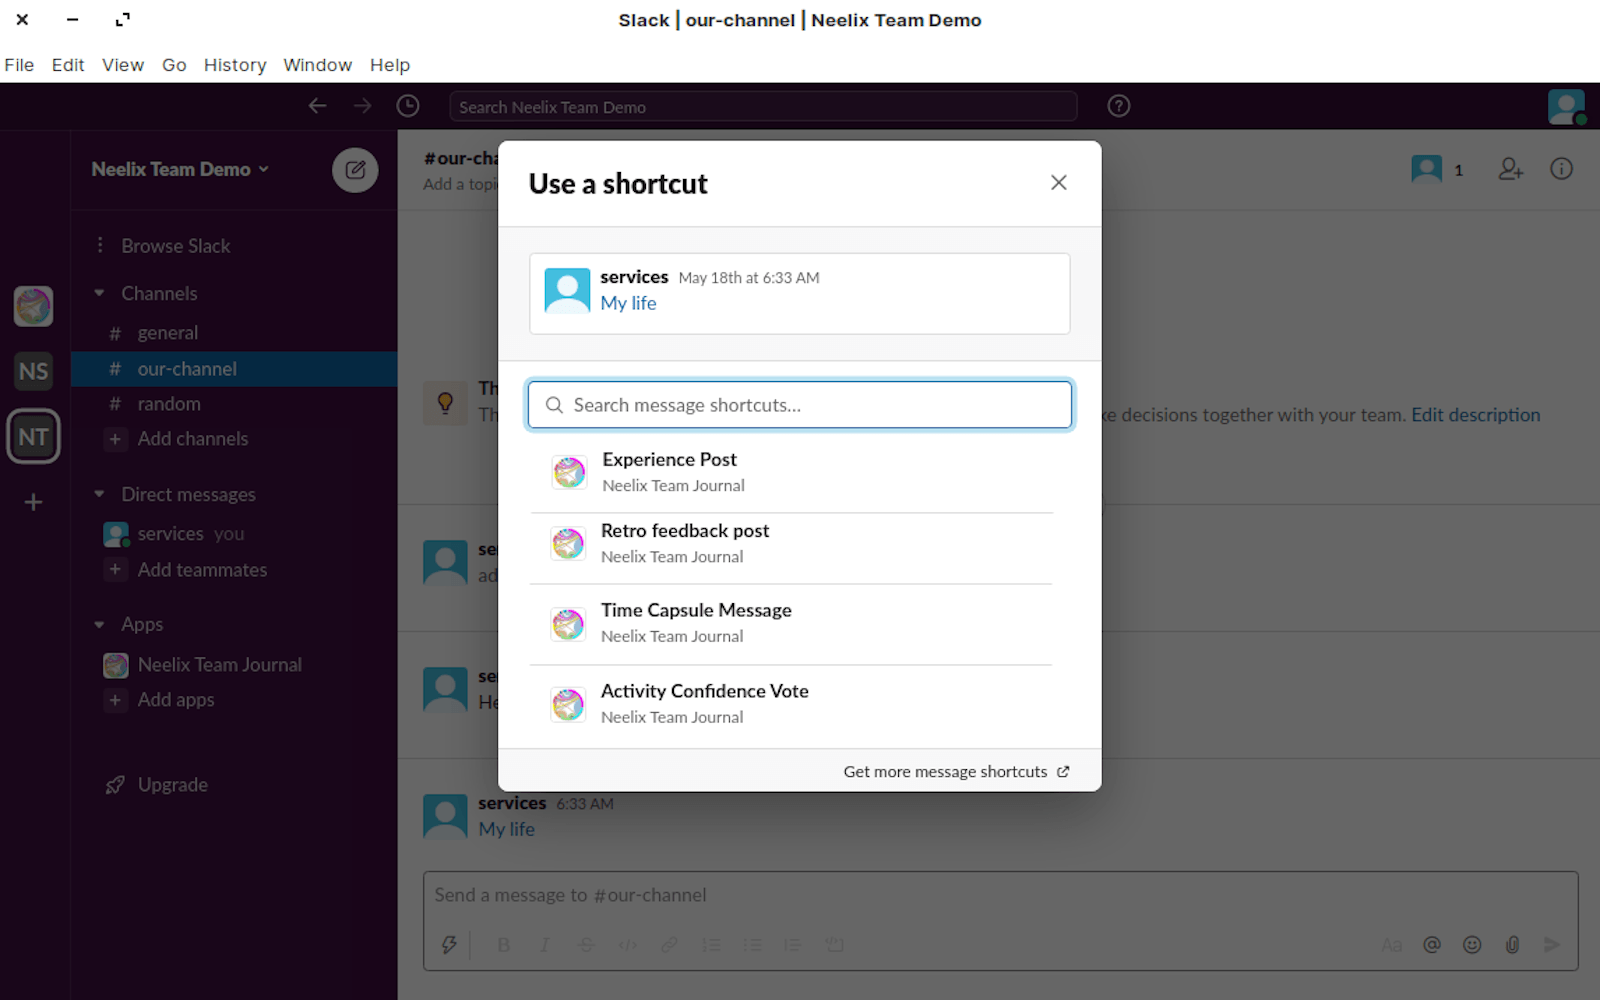Open the help question mark icon

point(1119,106)
